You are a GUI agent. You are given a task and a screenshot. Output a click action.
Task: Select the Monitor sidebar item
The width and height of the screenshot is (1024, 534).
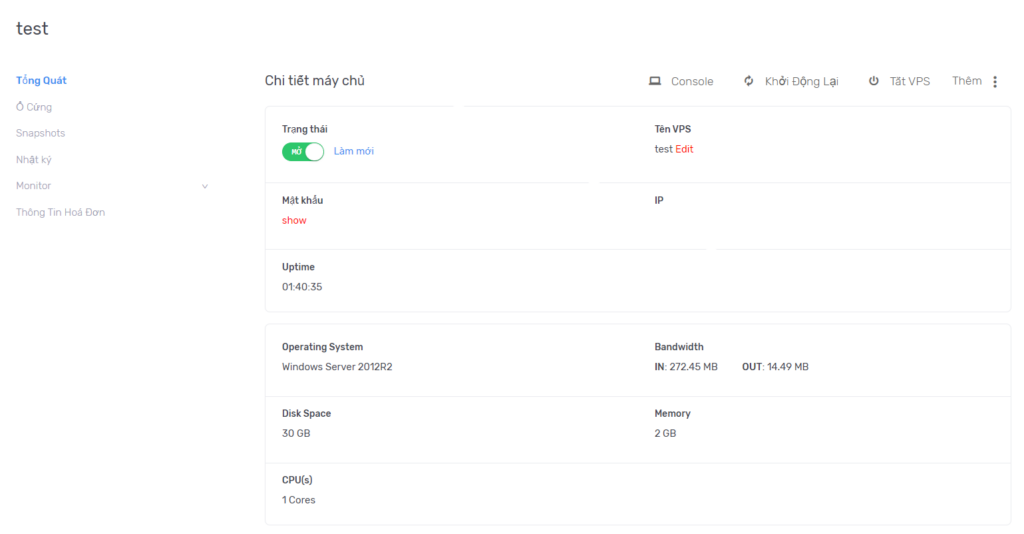[x=33, y=186]
